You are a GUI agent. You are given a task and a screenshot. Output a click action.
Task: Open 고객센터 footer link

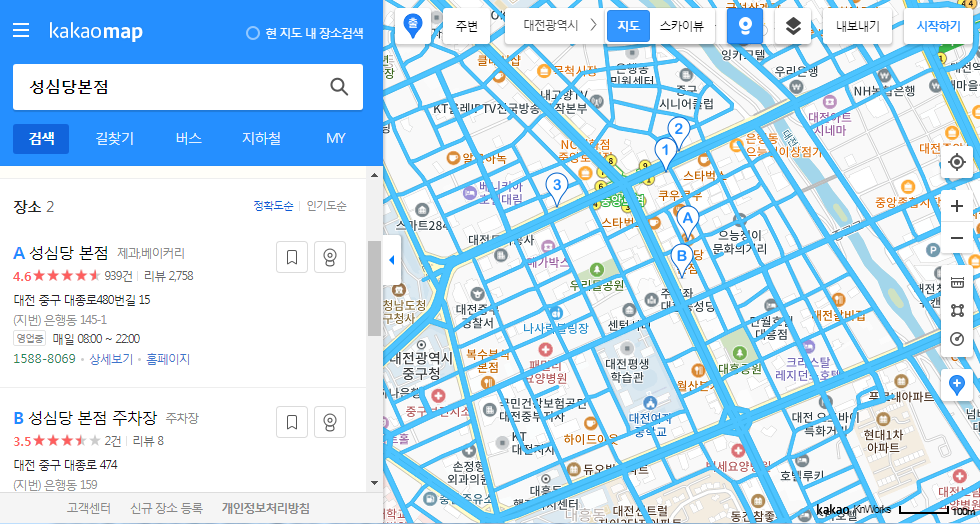[89, 508]
